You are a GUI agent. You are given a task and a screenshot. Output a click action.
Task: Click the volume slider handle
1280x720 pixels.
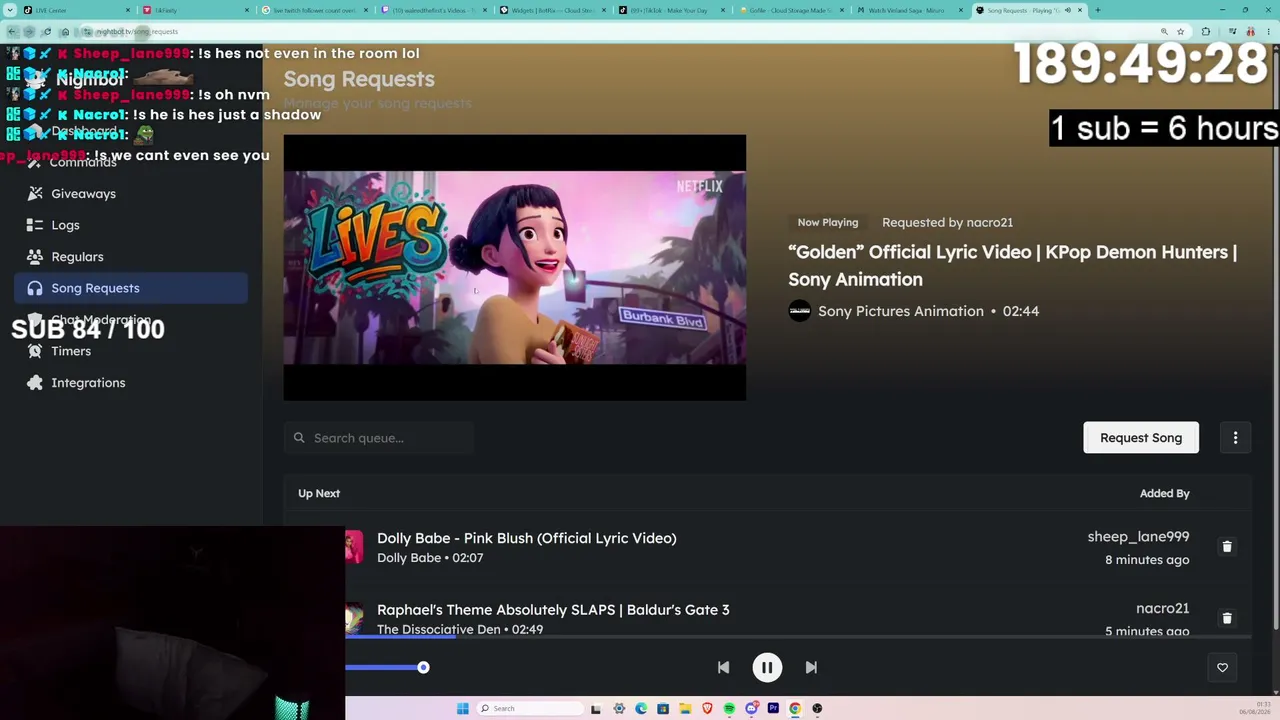(x=423, y=667)
